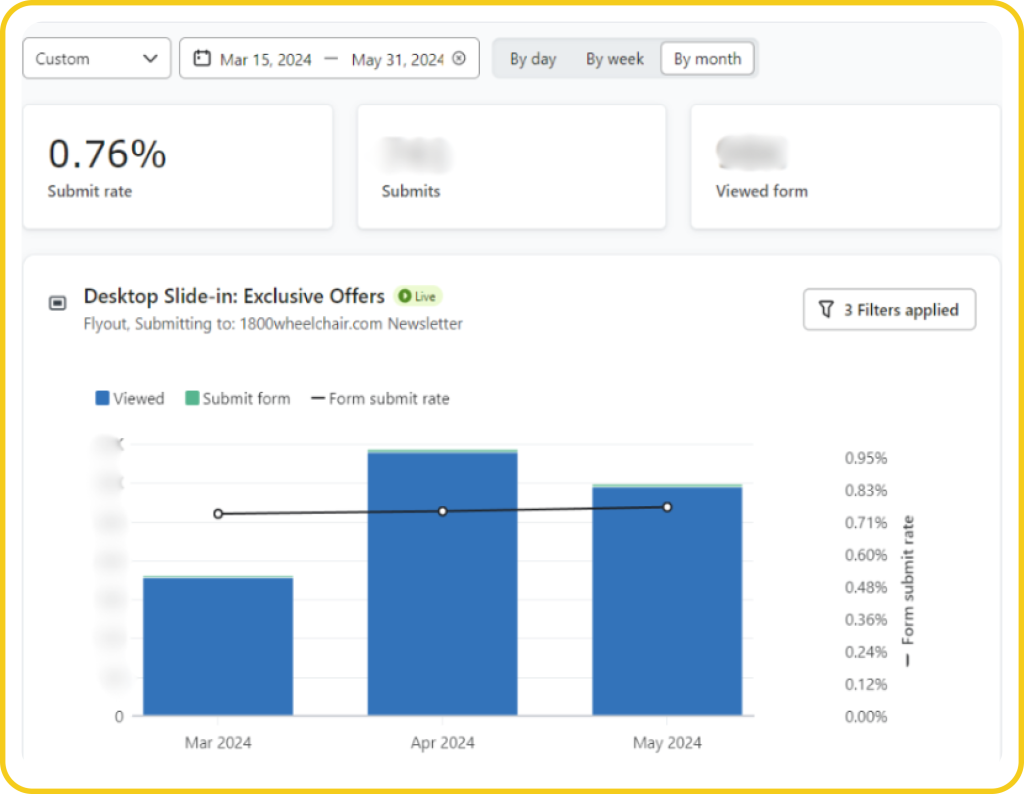1024x794 pixels.
Task: Click the Mar 2024 submit rate data point
Action: (x=218, y=514)
